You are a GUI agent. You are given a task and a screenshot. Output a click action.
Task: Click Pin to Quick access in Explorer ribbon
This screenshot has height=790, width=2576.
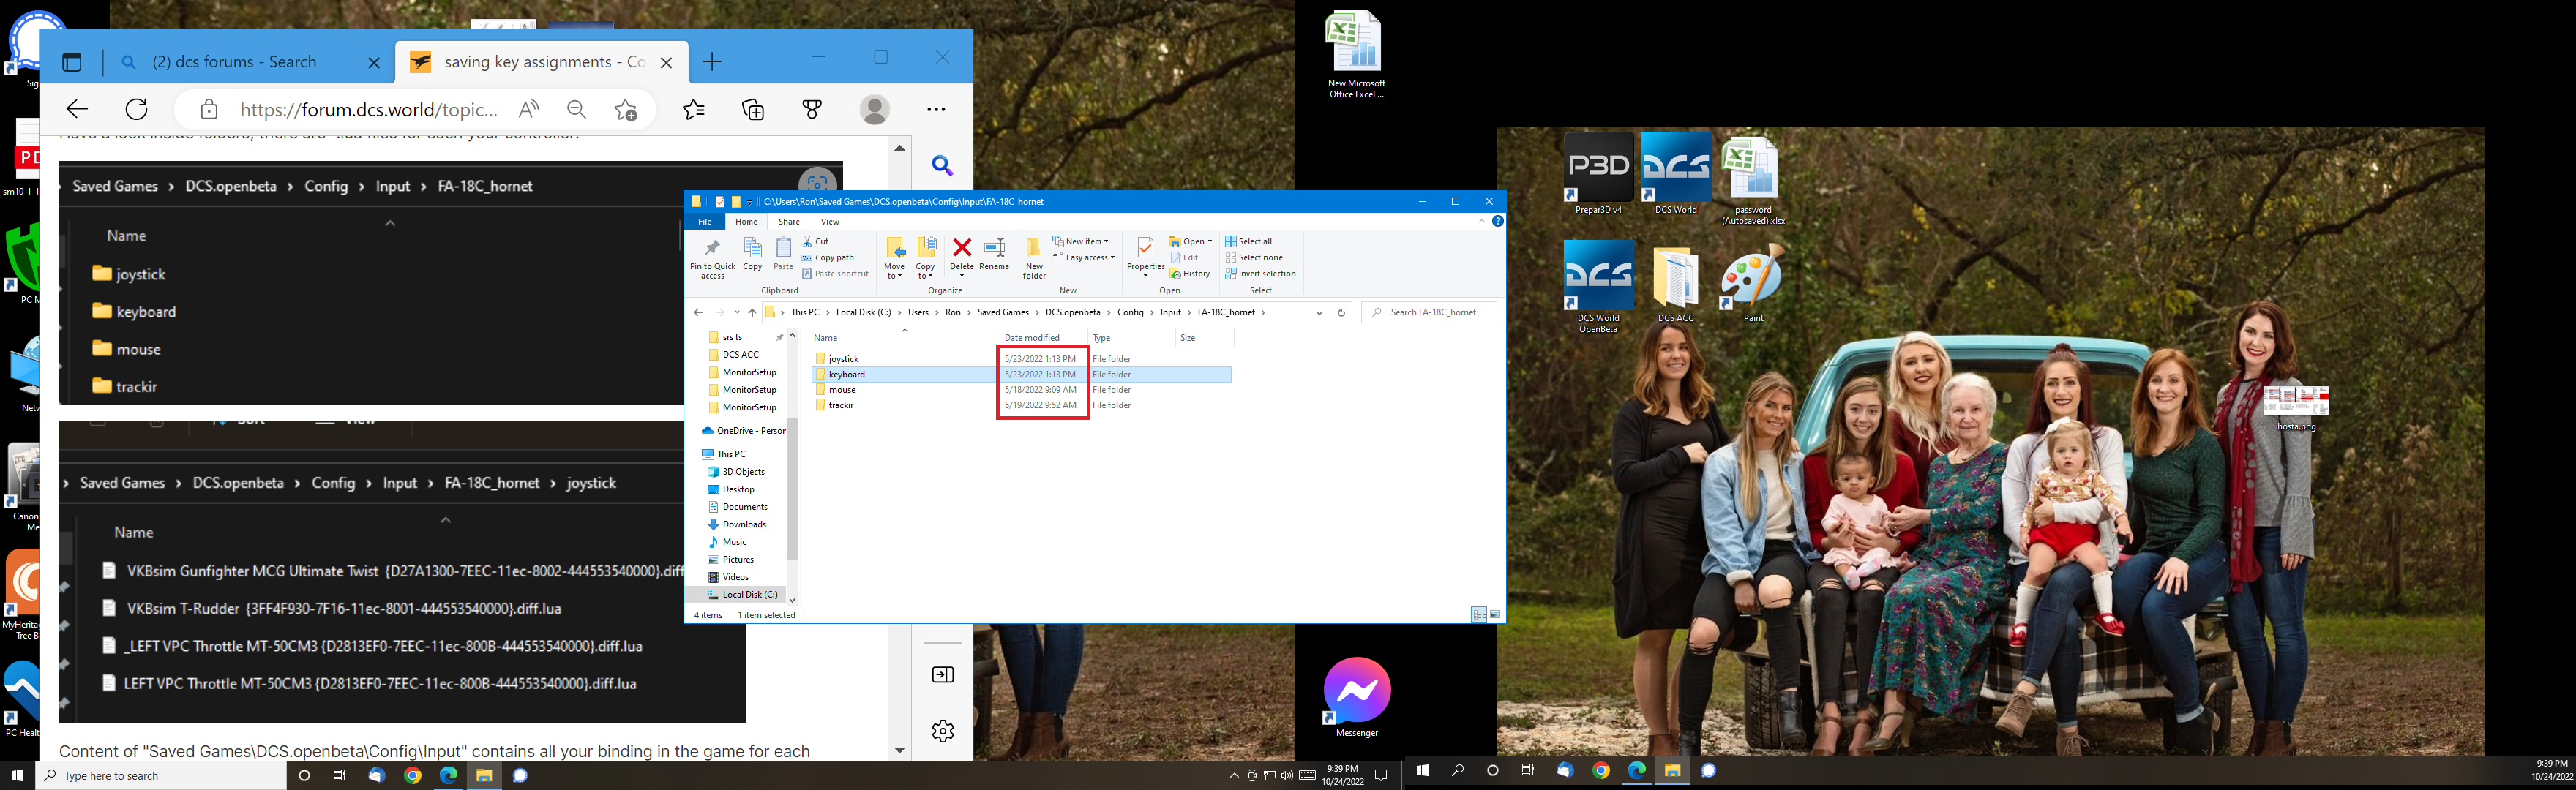tap(712, 258)
